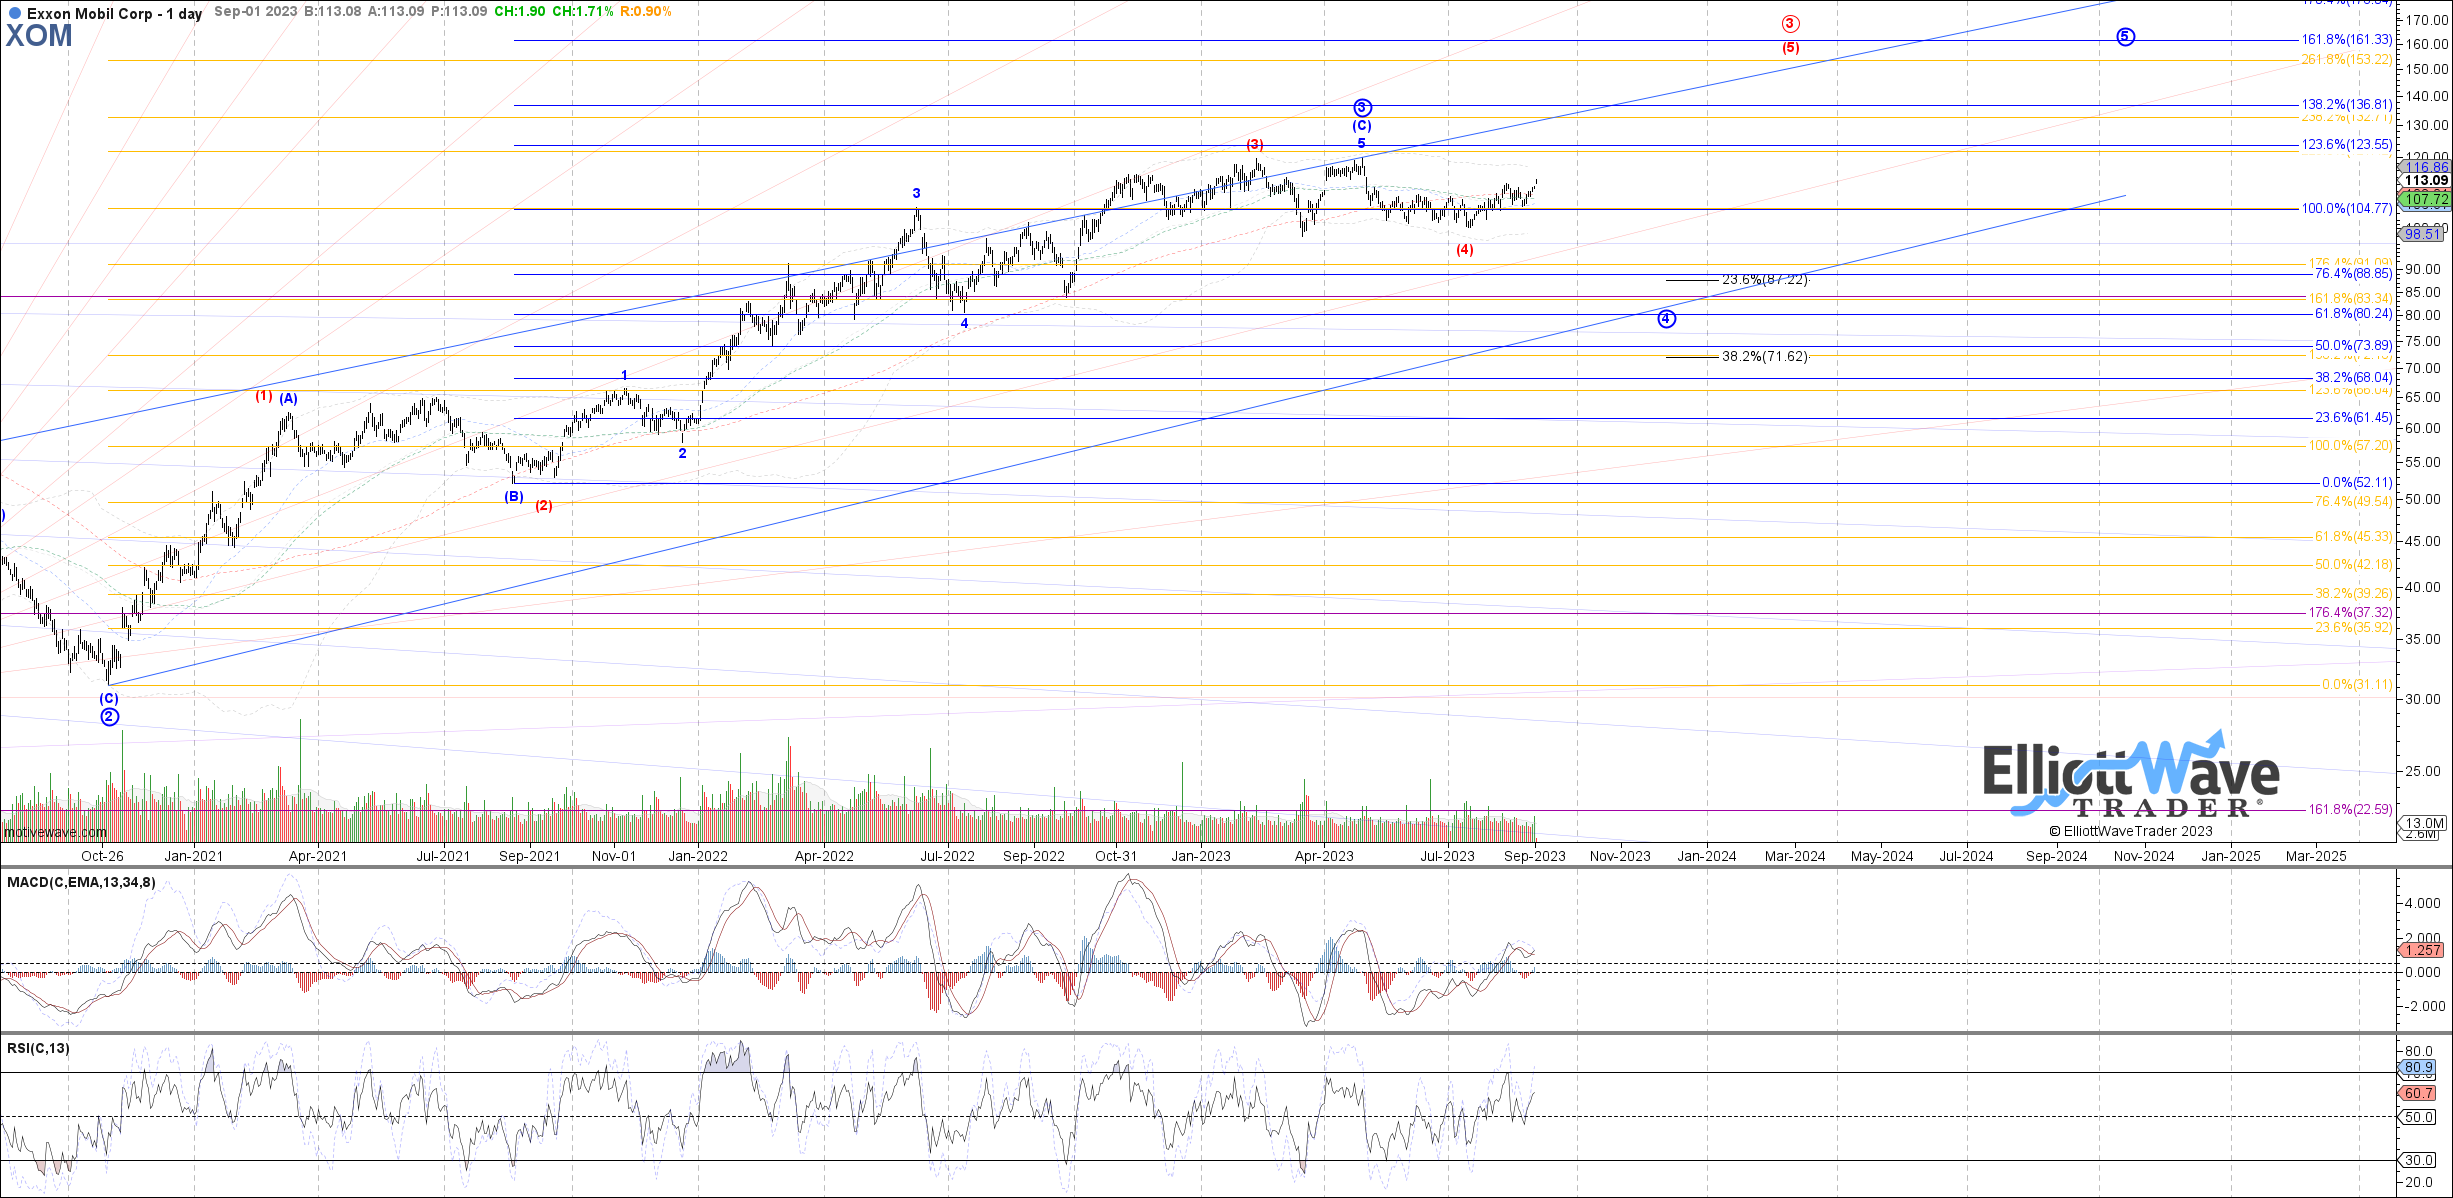
Task: Click the B:113.08 bid value
Action: 333,12
